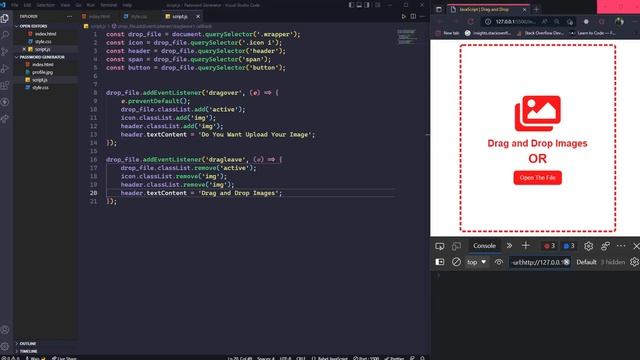
Task: Click the Open The File button
Action: tap(538, 178)
